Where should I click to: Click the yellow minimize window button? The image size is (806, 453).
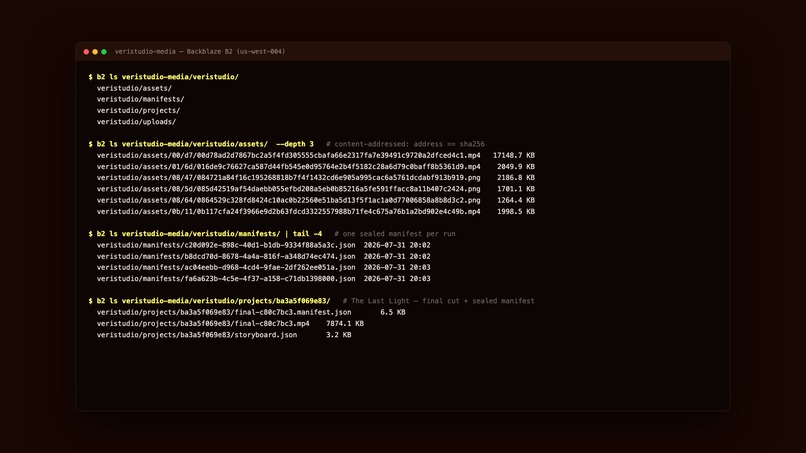pyautogui.click(x=95, y=51)
